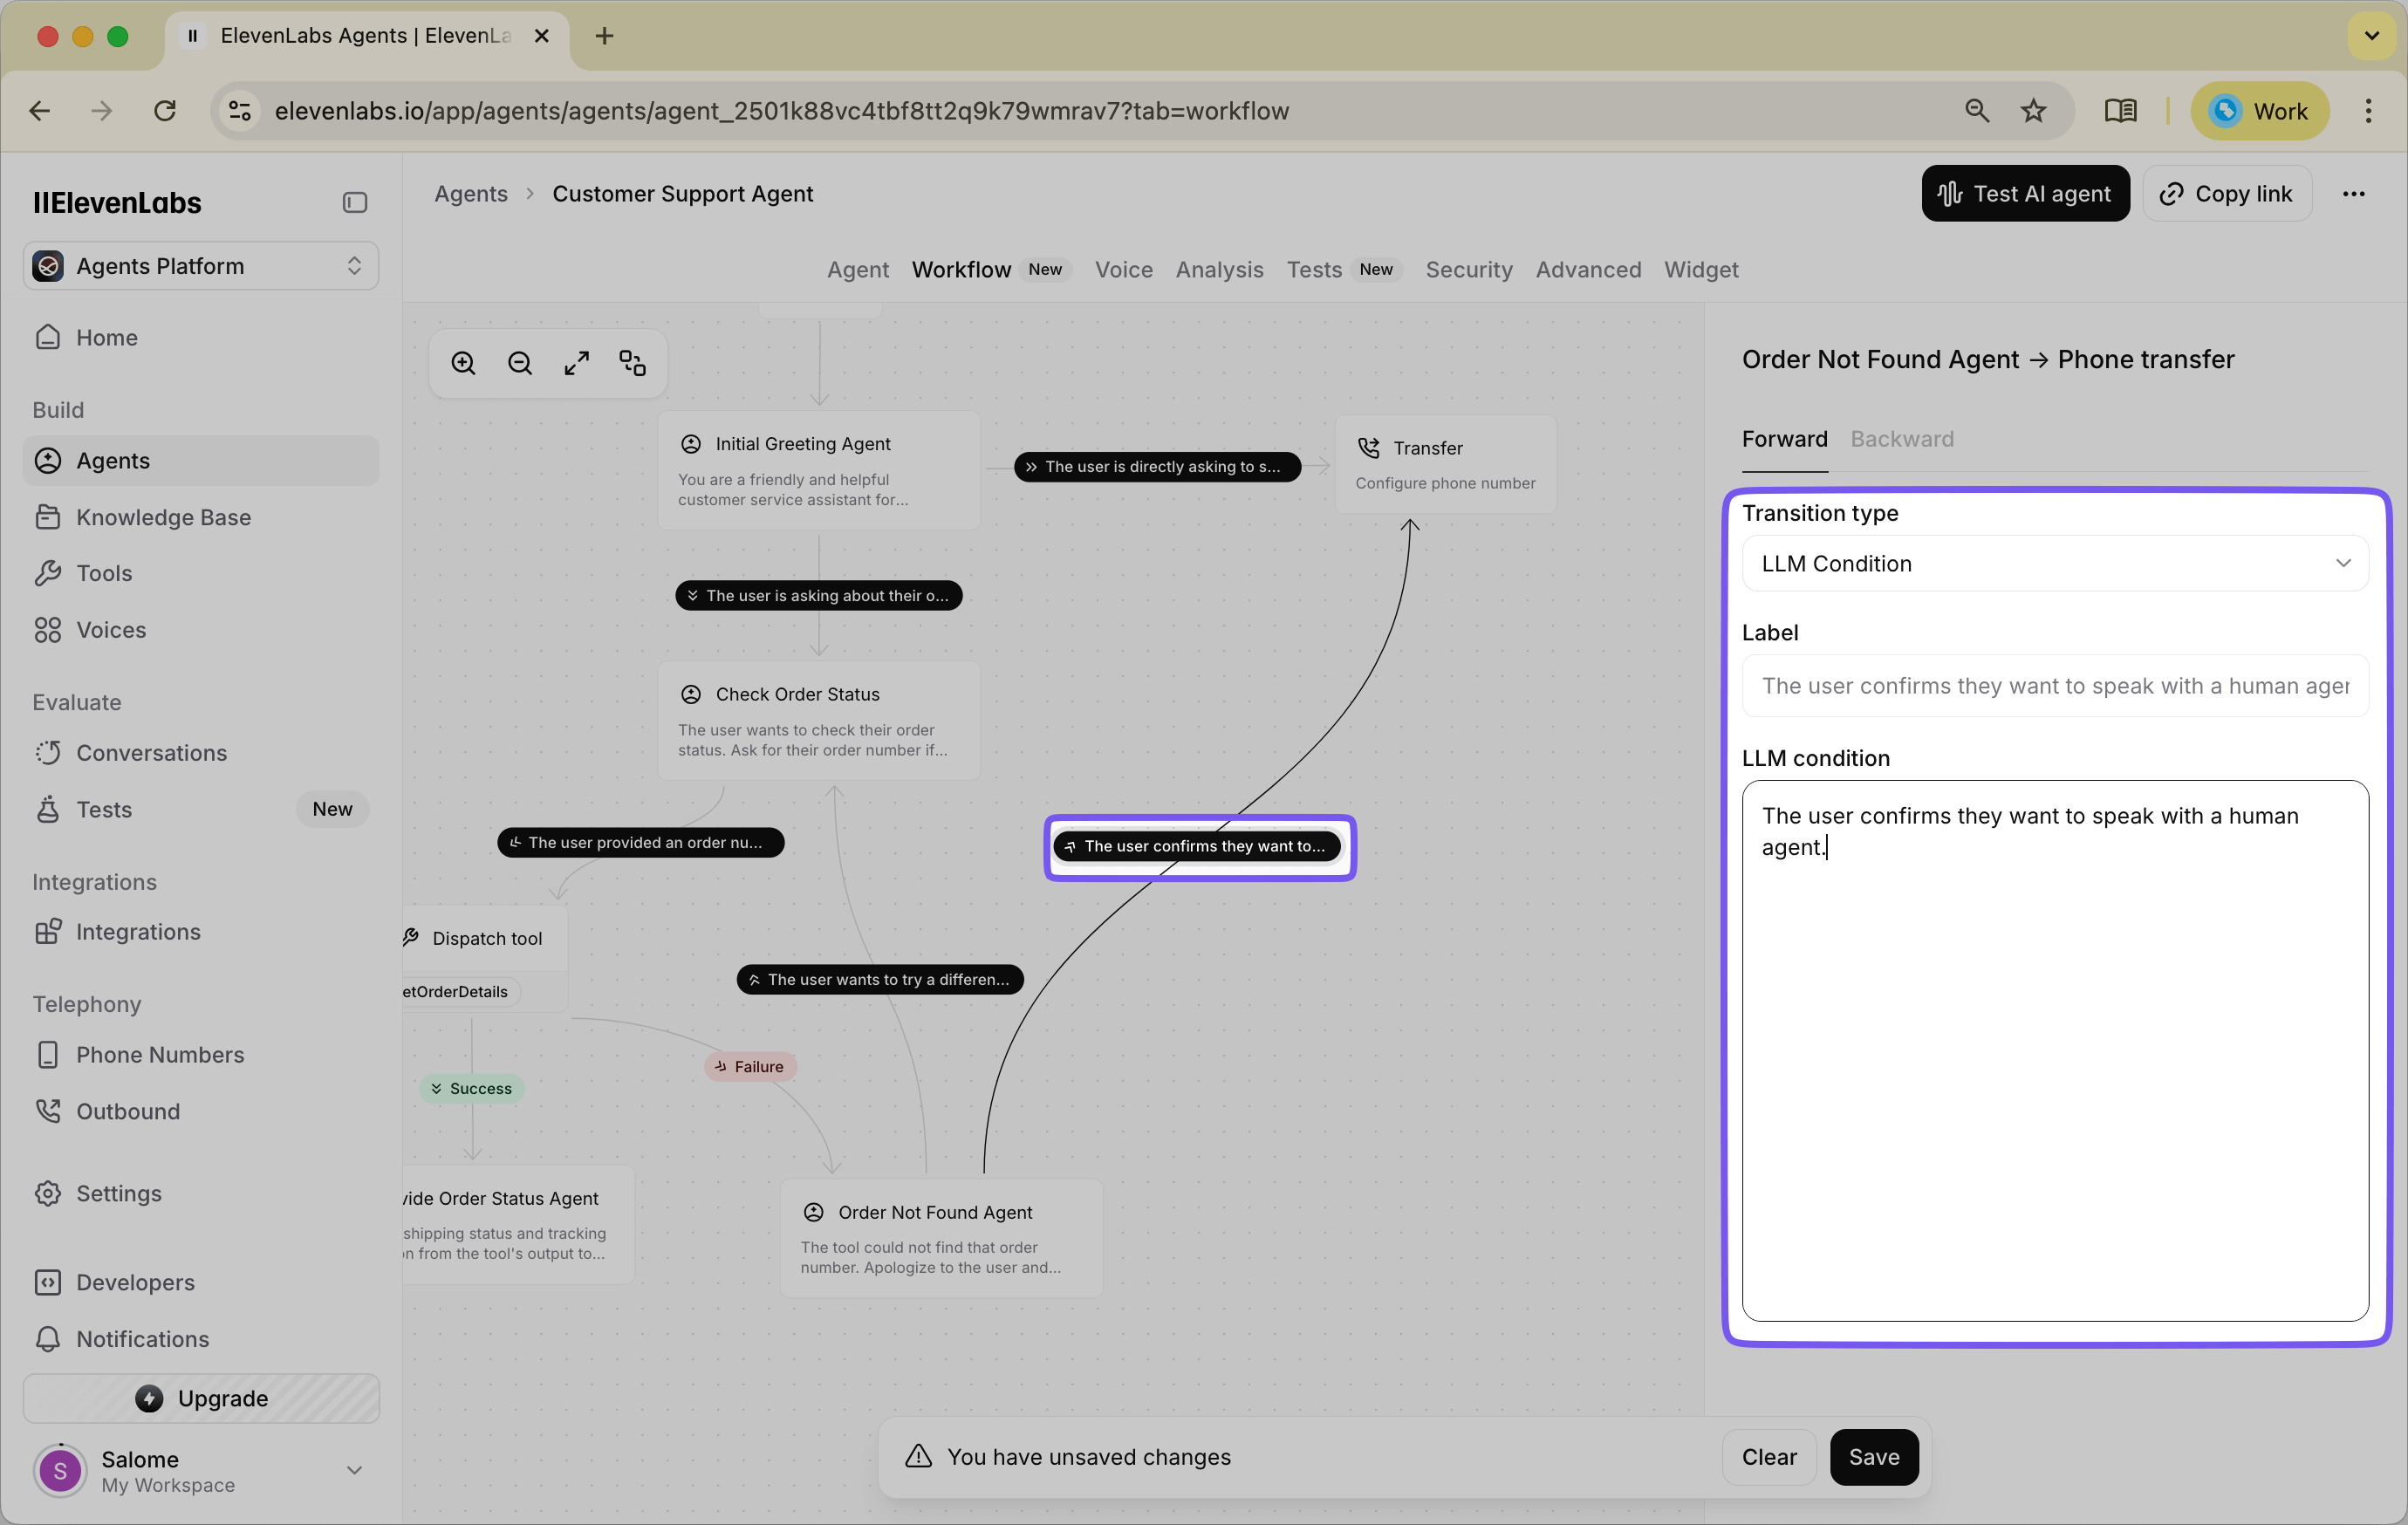This screenshot has height=1525, width=2408.
Task: Open Phone Numbers under Telephony
Action: pos(161,1055)
